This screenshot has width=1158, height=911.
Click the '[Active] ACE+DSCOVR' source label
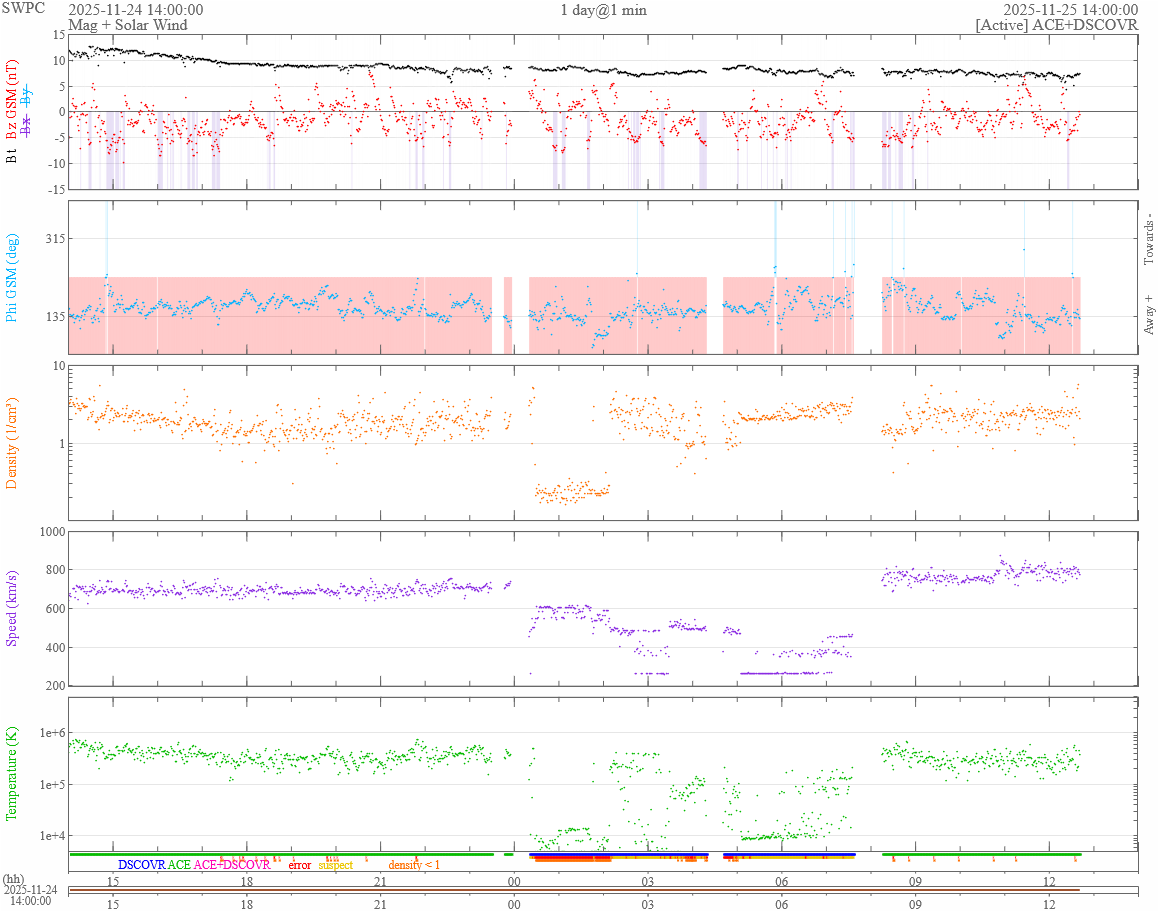(1056, 25)
